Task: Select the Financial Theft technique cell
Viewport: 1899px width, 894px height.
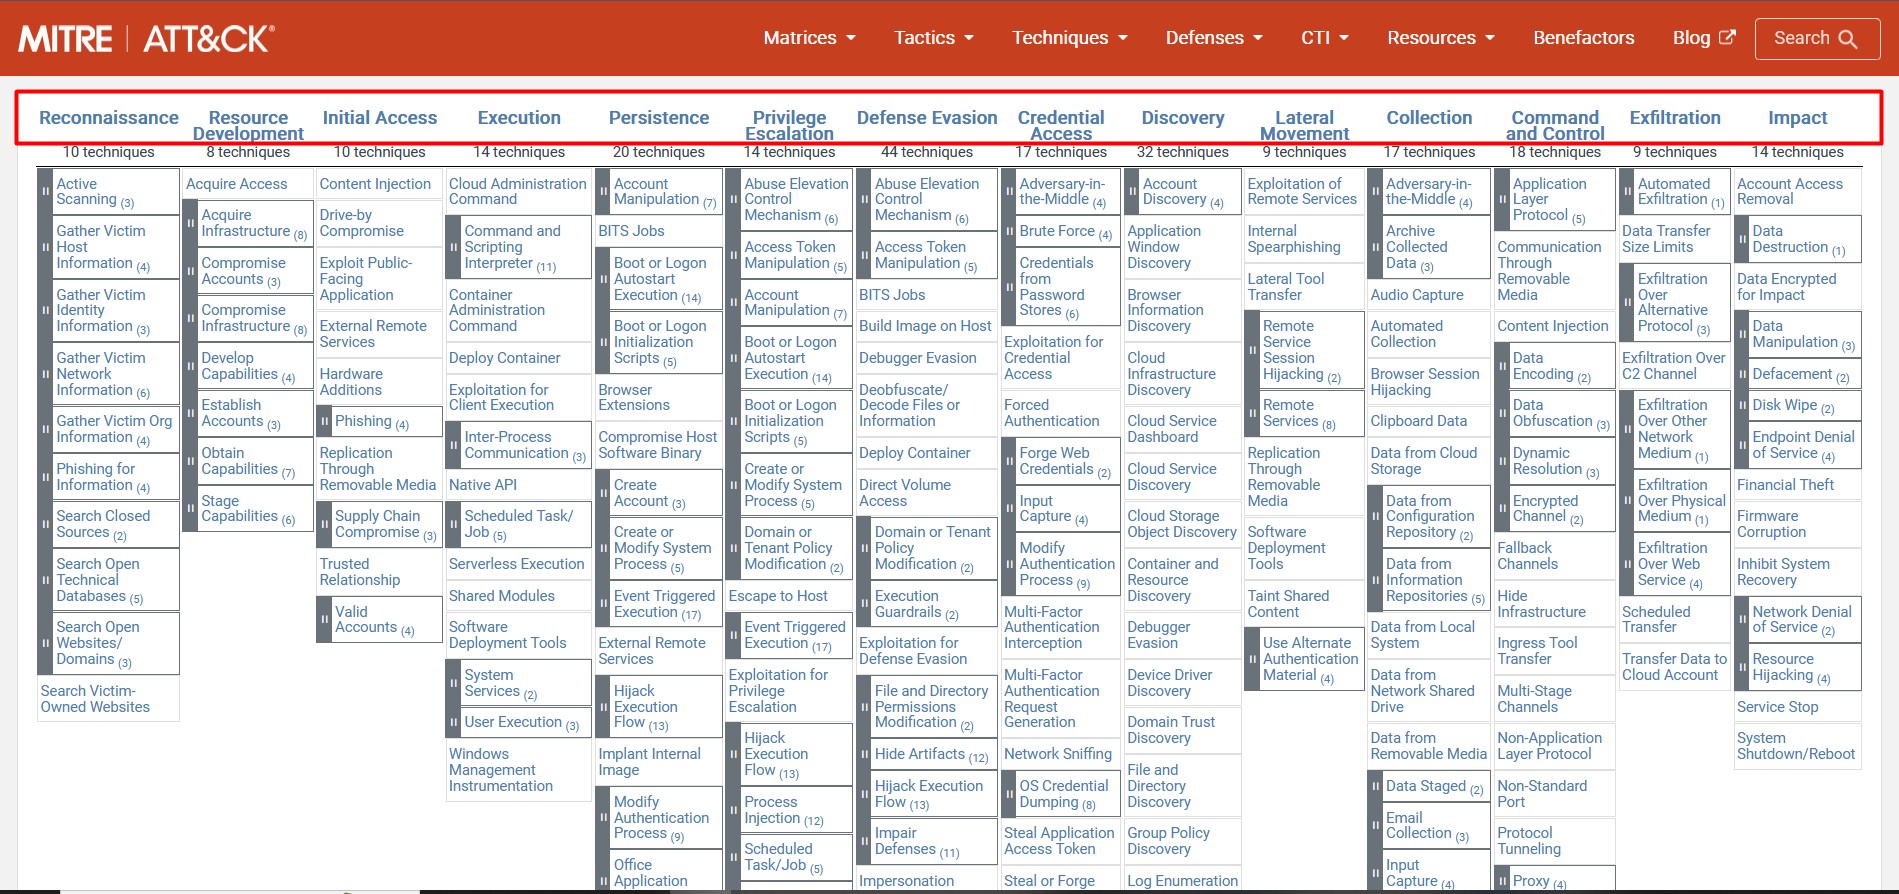Action: [1785, 485]
